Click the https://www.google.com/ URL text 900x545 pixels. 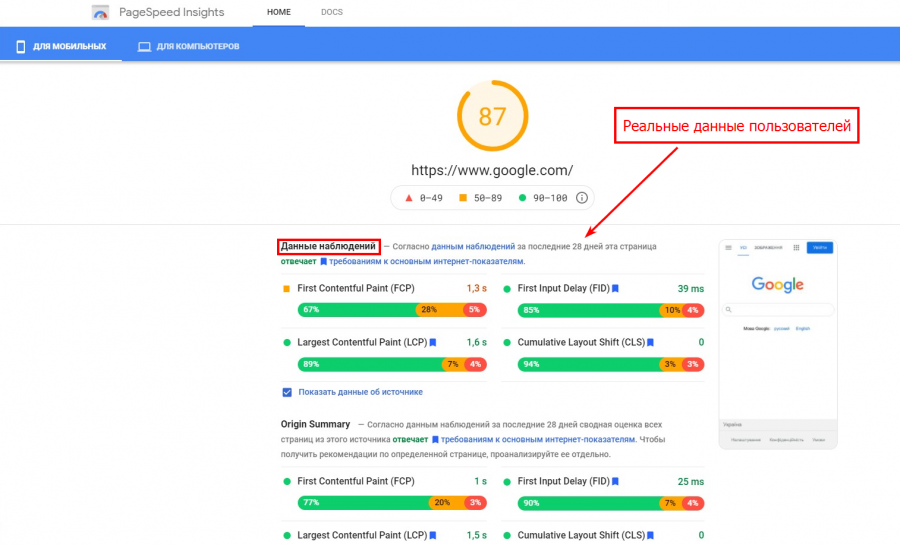(492, 170)
